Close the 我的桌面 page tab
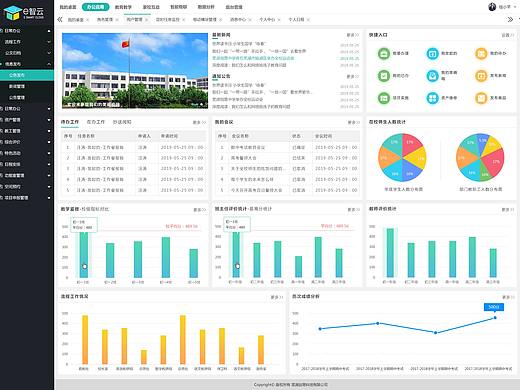The width and height of the screenshot is (520, 390). coord(87,20)
